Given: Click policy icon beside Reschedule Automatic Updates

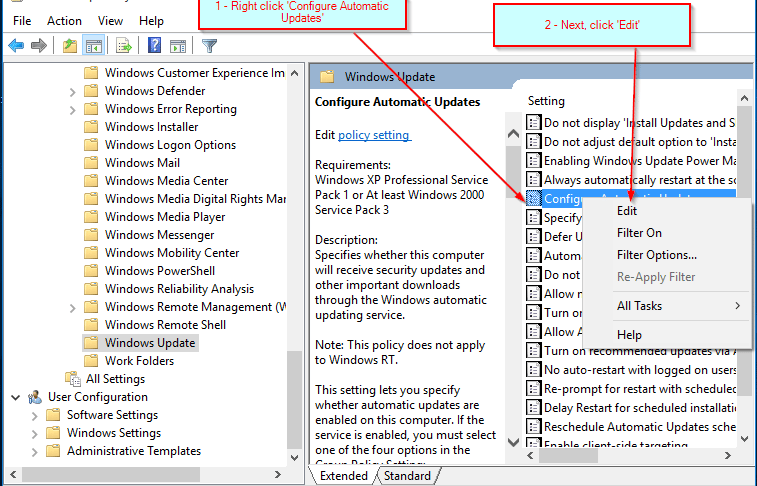Looking at the screenshot, I should pyautogui.click(x=533, y=427).
